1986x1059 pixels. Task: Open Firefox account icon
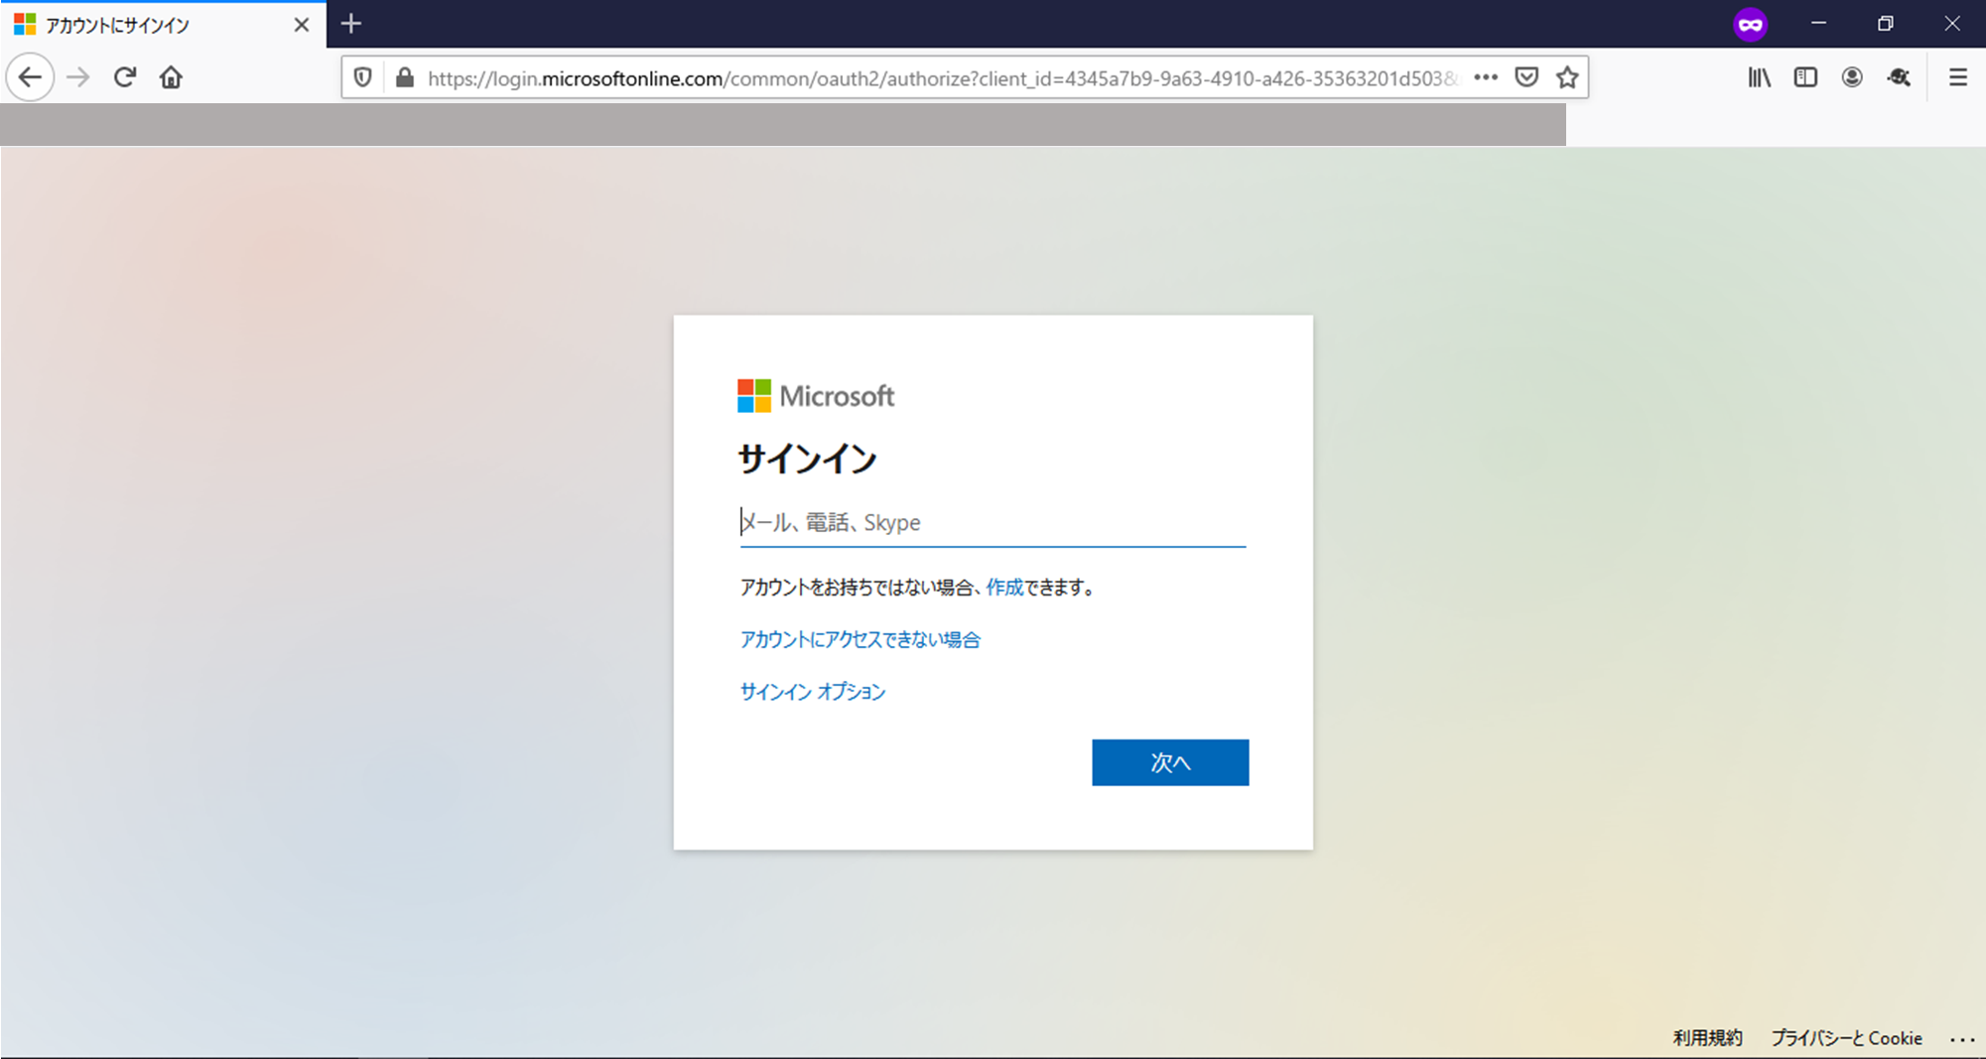pos(1852,77)
